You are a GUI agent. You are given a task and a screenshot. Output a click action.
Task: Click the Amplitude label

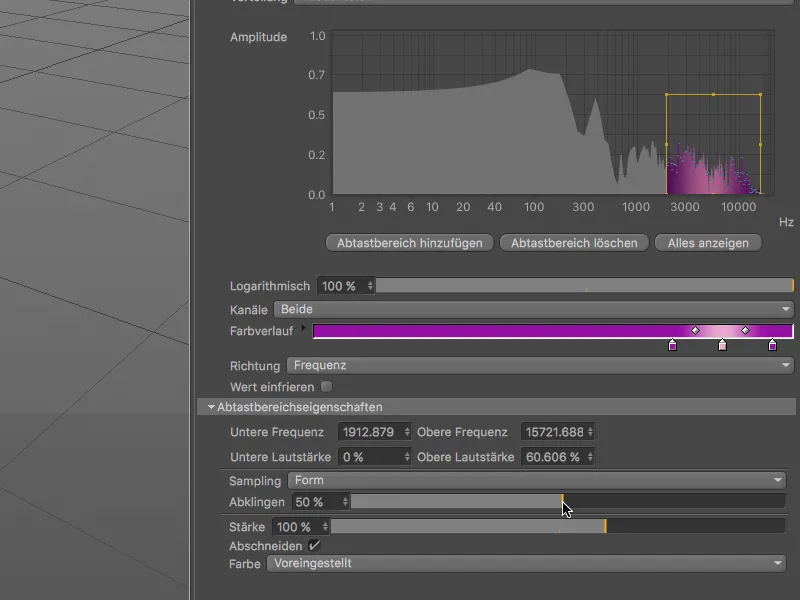[x=258, y=37]
